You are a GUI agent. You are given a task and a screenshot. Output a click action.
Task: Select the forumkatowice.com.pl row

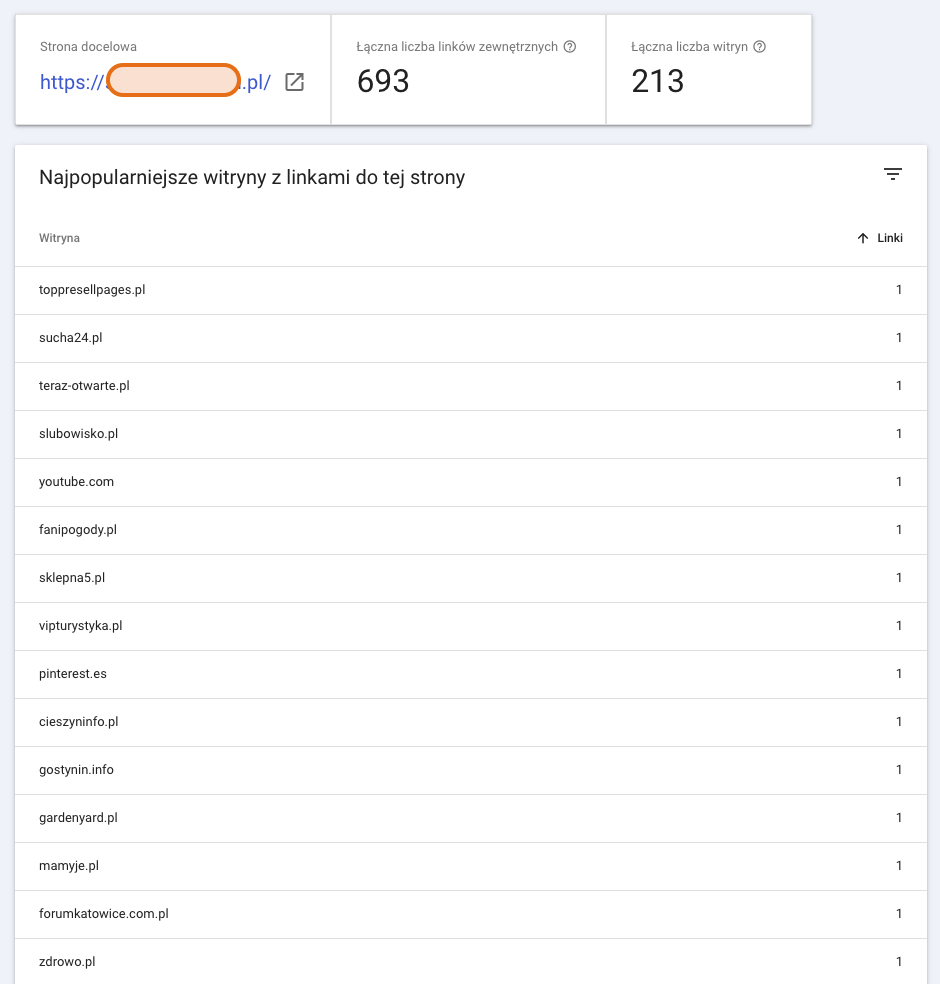point(103,914)
